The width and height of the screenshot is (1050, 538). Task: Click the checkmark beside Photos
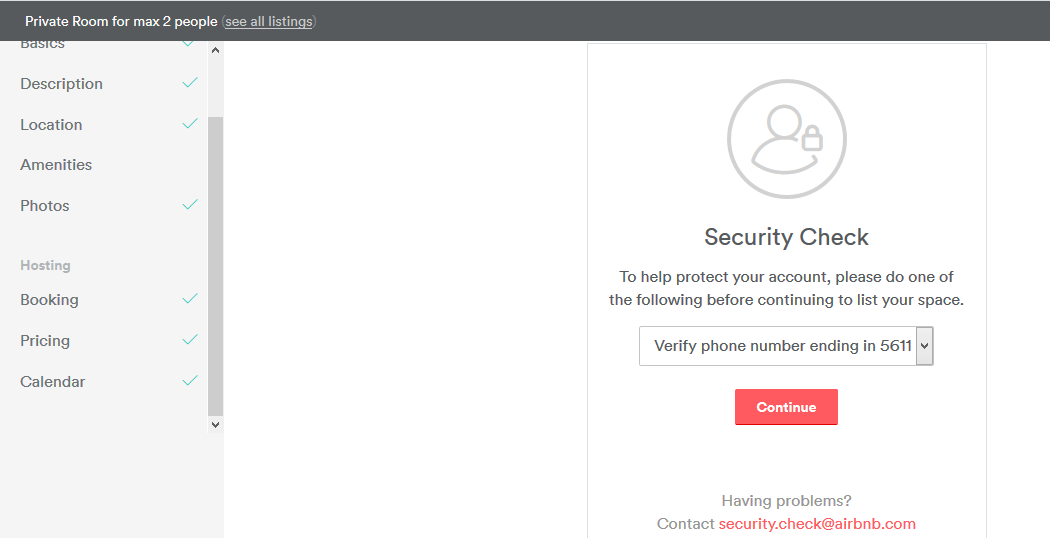190,205
